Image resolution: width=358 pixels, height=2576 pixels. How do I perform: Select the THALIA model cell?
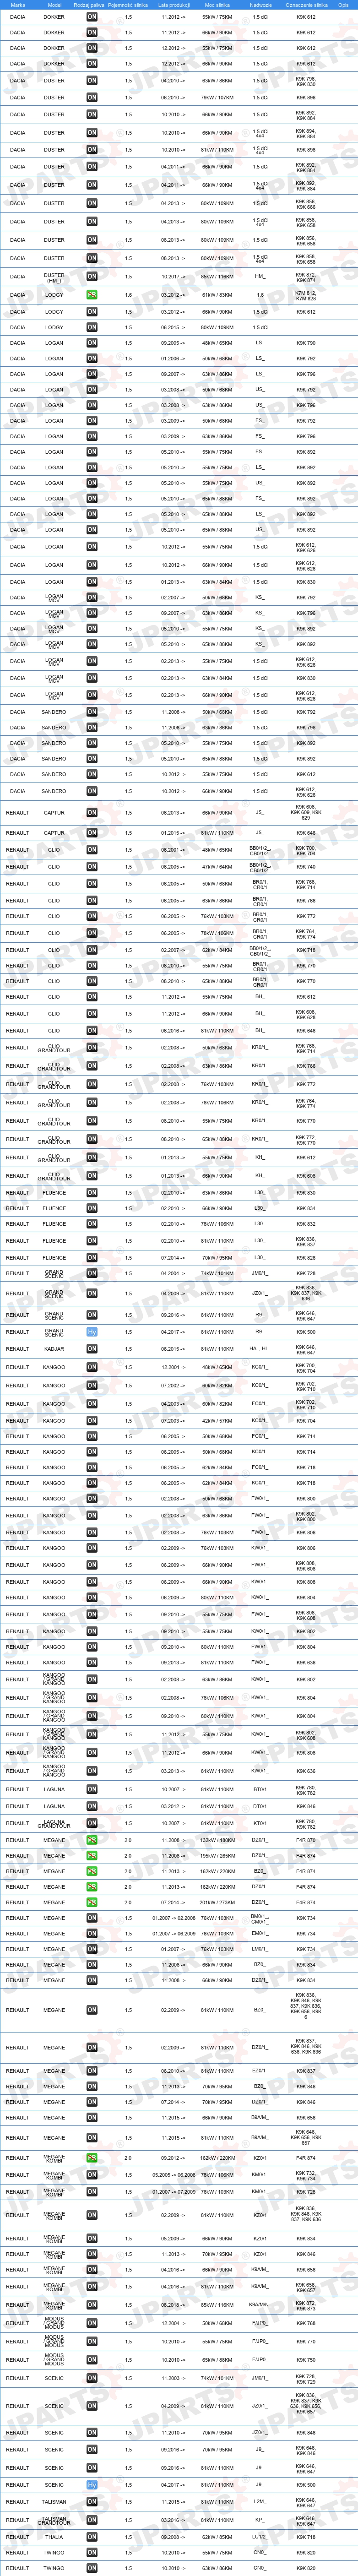pos(54,2538)
